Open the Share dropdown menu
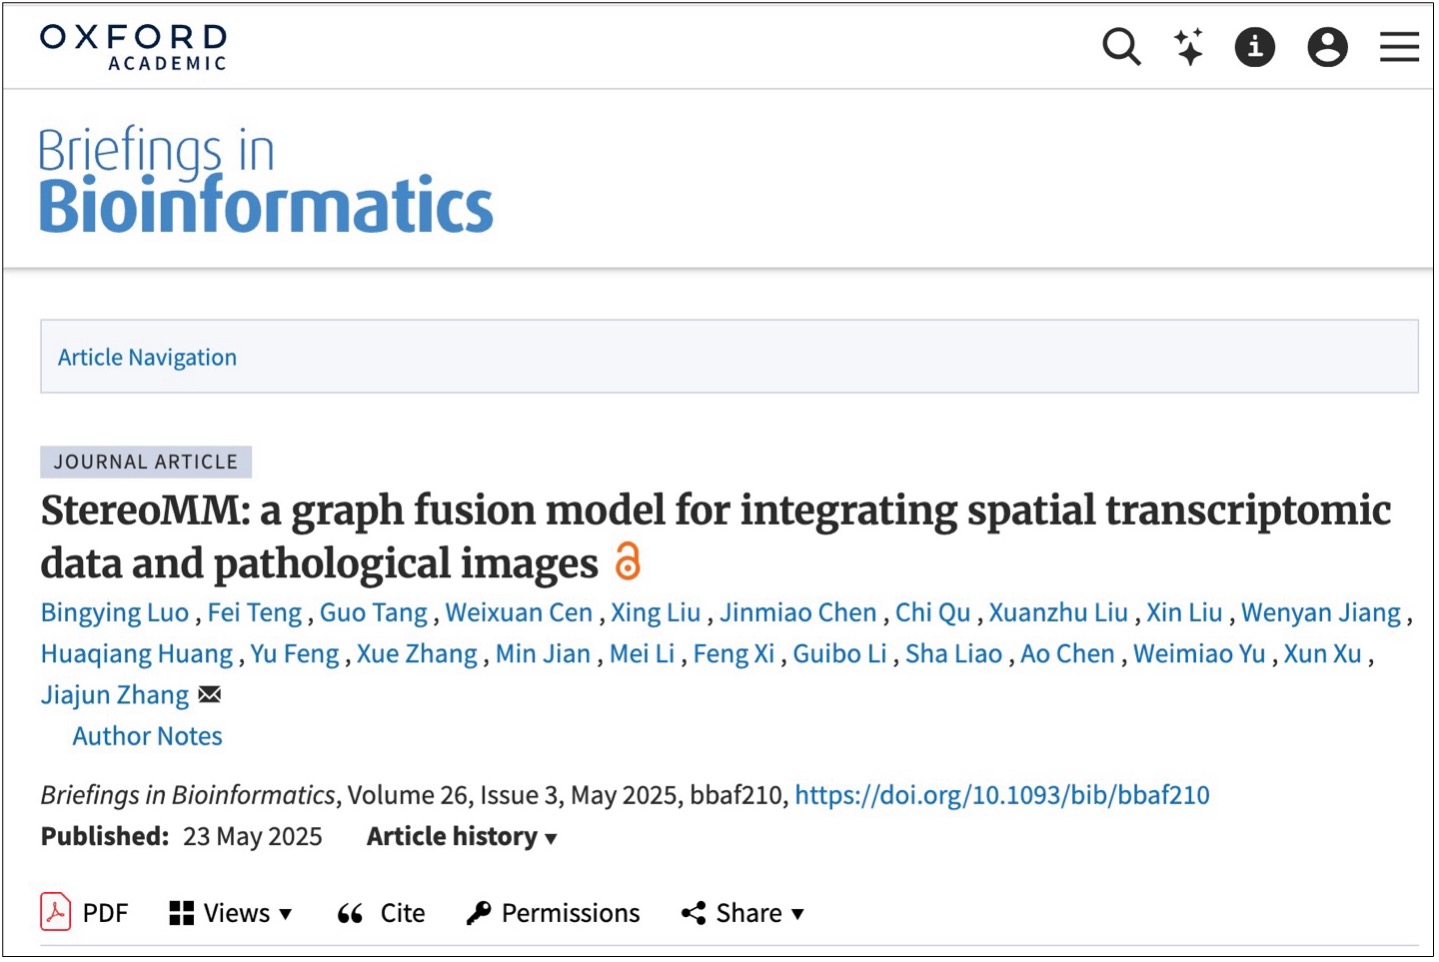 pos(743,913)
